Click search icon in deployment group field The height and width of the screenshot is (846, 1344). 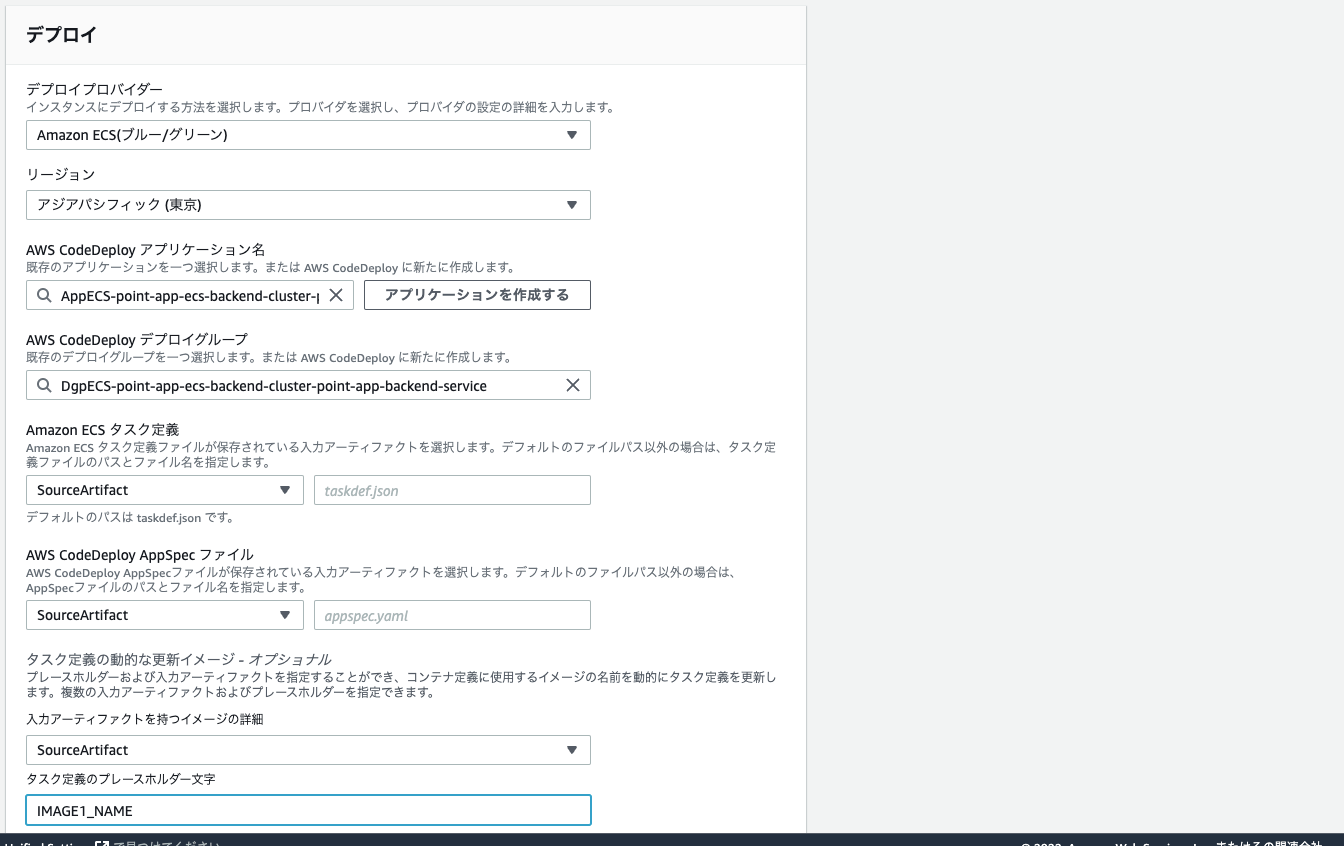44,385
